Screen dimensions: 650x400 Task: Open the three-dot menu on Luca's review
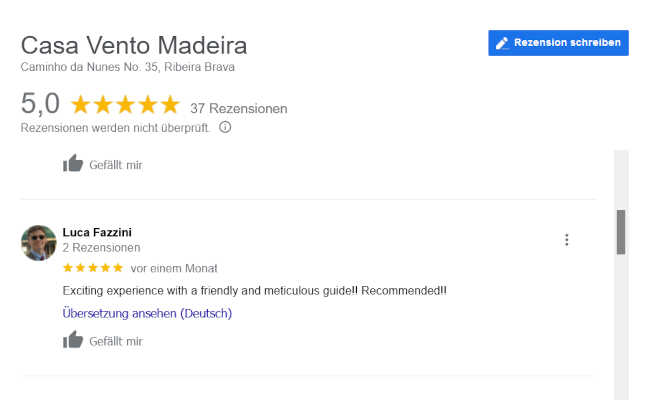click(x=566, y=240)
